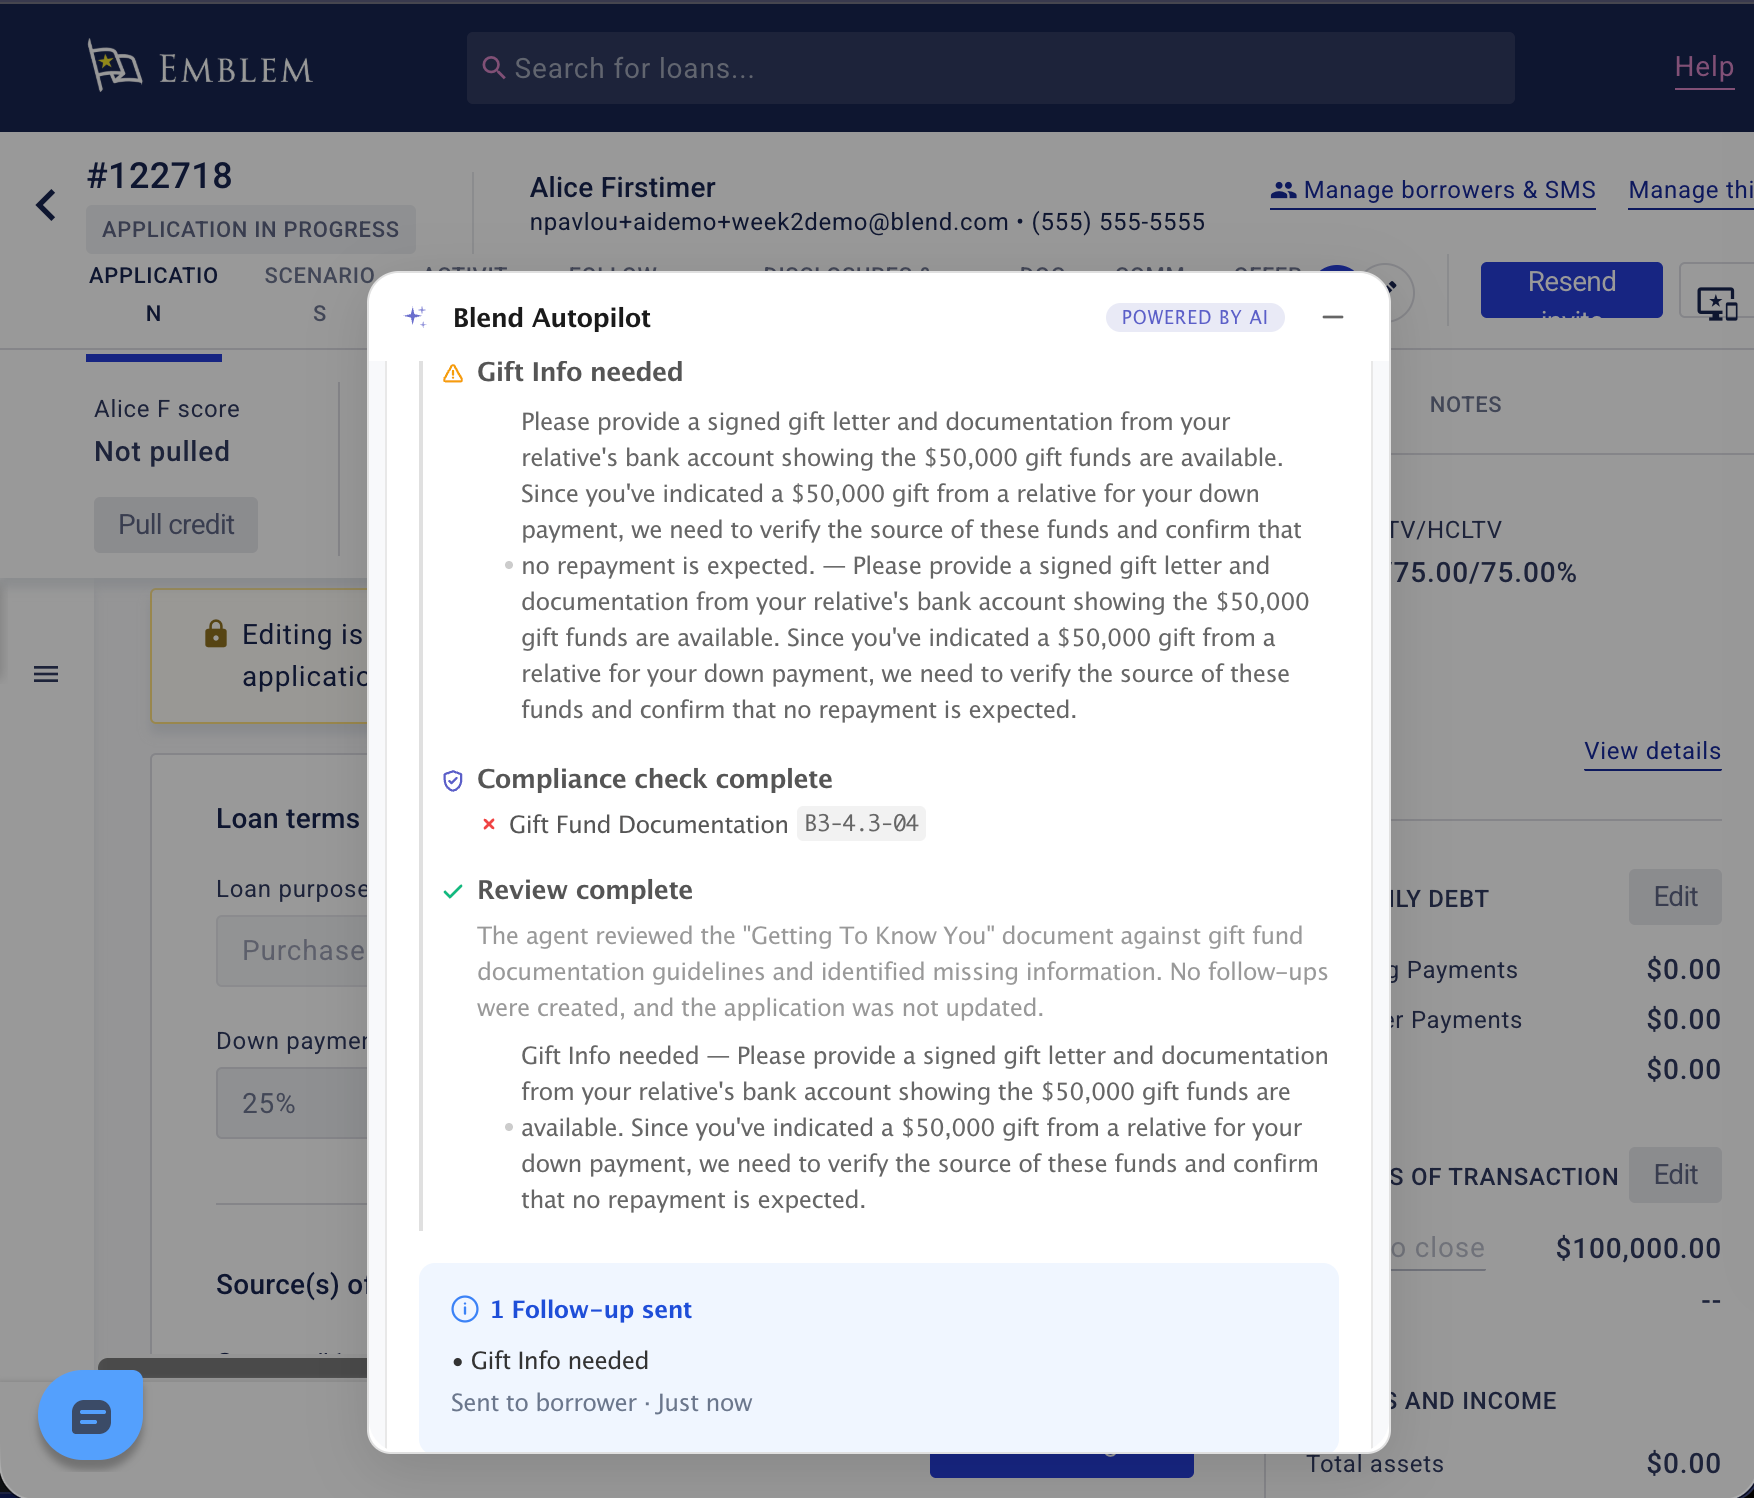Click the devices preview icon button
Screen dimensions: 1754x1498
1716,301
